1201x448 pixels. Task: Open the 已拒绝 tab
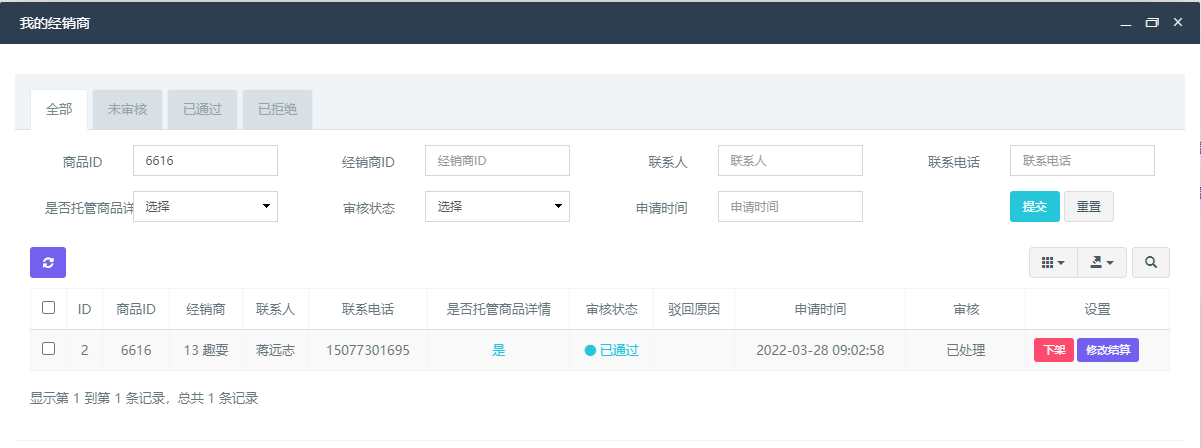tap(277, 109)
